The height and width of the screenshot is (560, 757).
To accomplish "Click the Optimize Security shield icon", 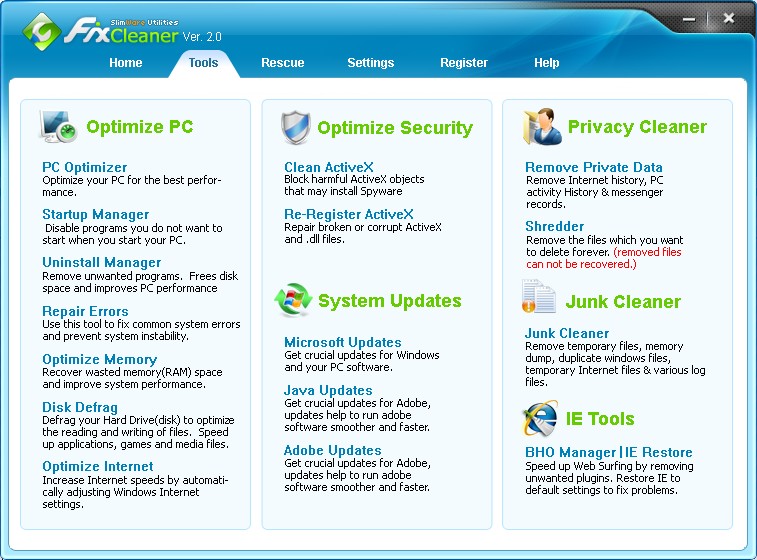I will 295,127.
